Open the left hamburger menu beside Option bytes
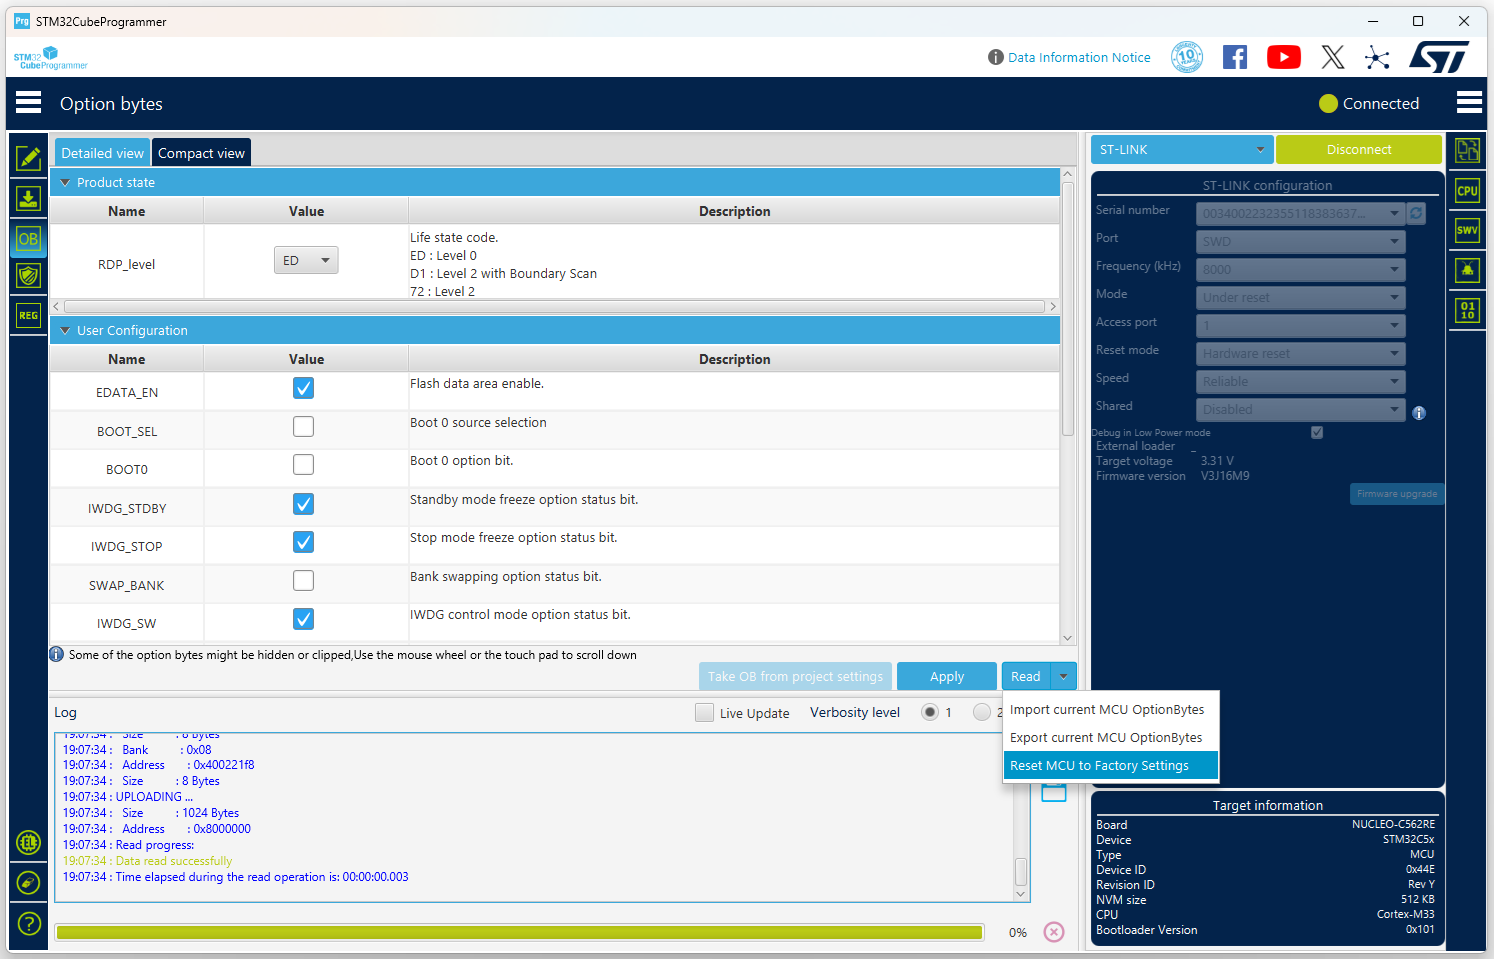The width and height of the screenshot is (1494, 959). 29,103
